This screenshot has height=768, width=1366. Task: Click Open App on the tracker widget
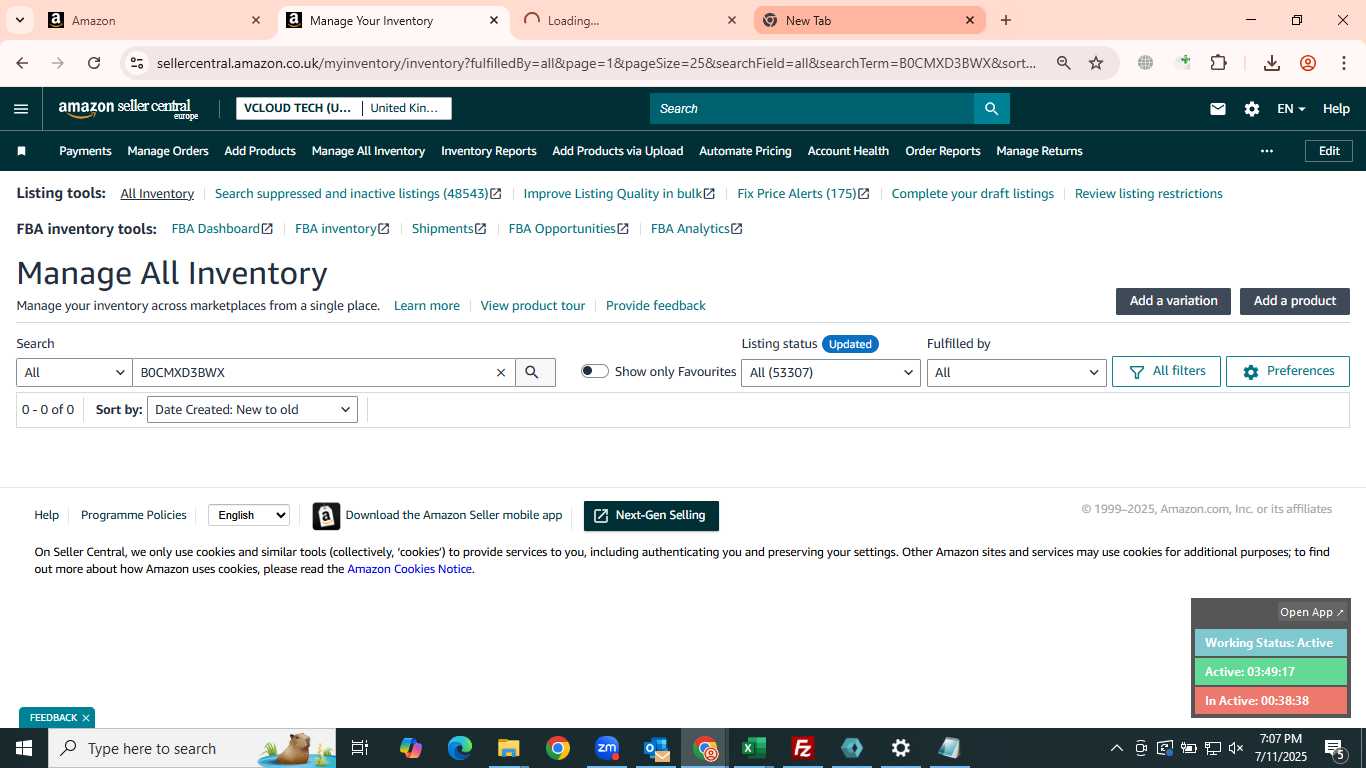click(x=1312, y=612)
